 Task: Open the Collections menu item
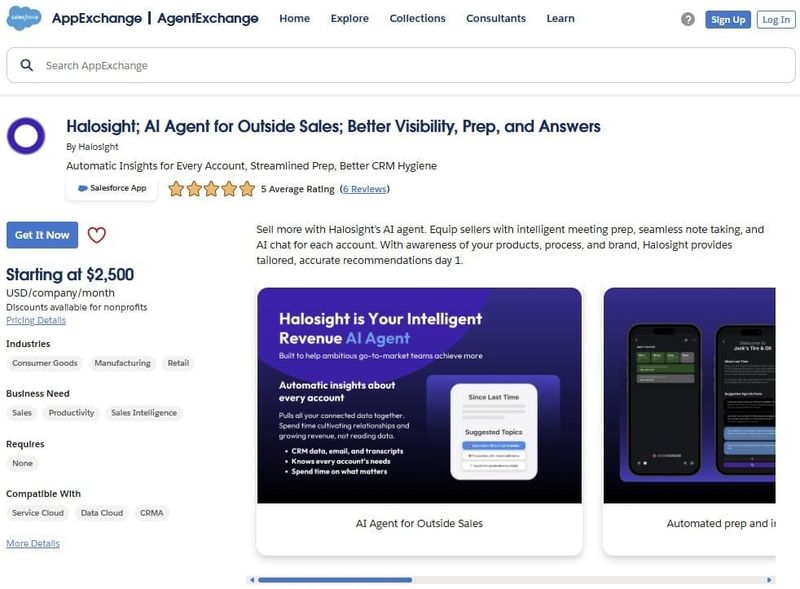pos(417,18)
